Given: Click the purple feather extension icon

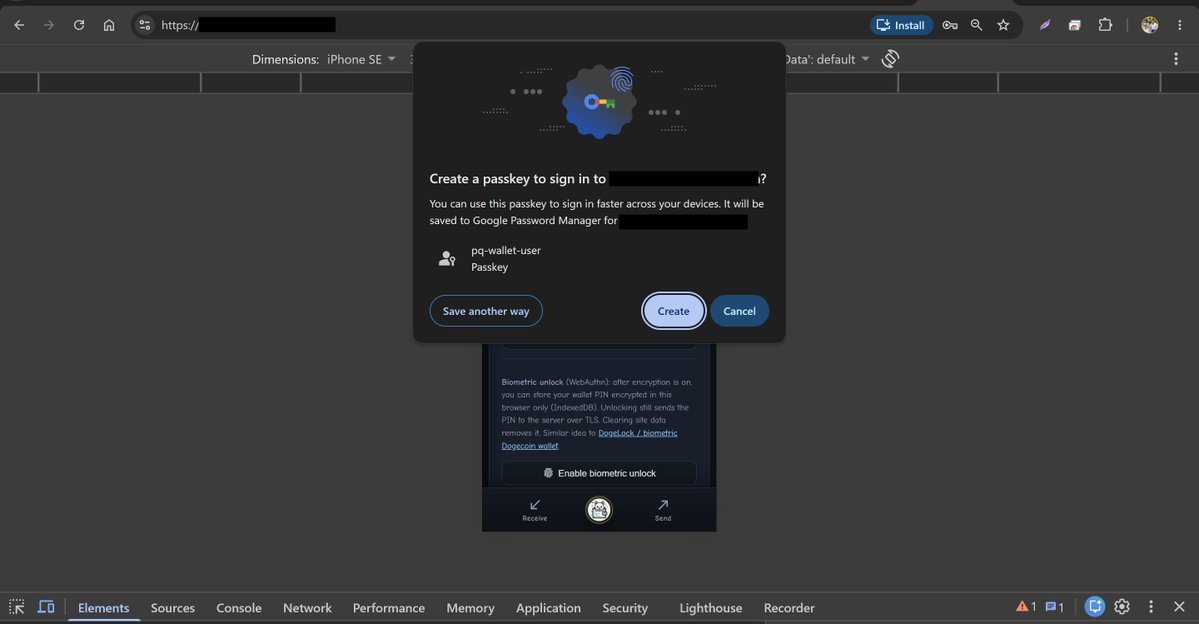Looking at the screenshot, I should pyautogui.click(x=1045, y=25).
